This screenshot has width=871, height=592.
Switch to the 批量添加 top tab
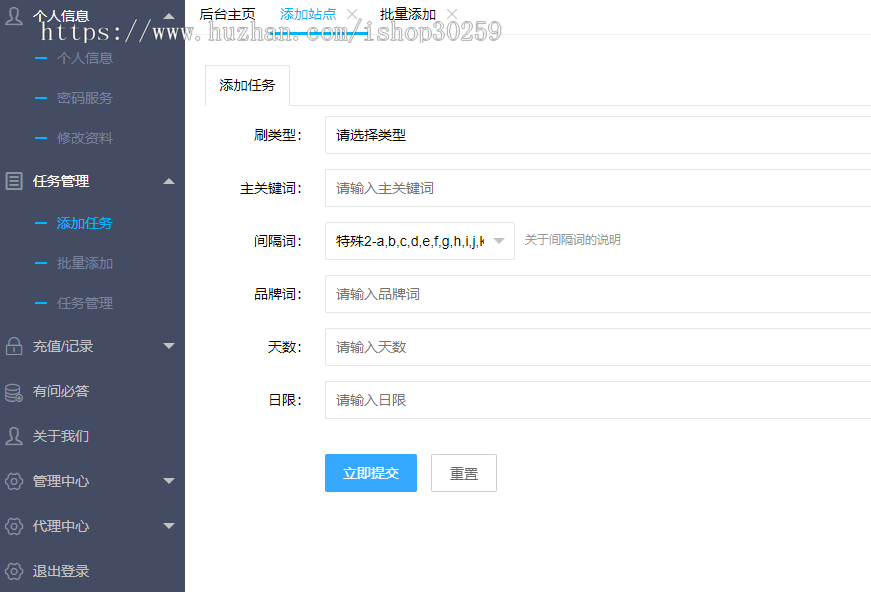[x=408, y=14]
